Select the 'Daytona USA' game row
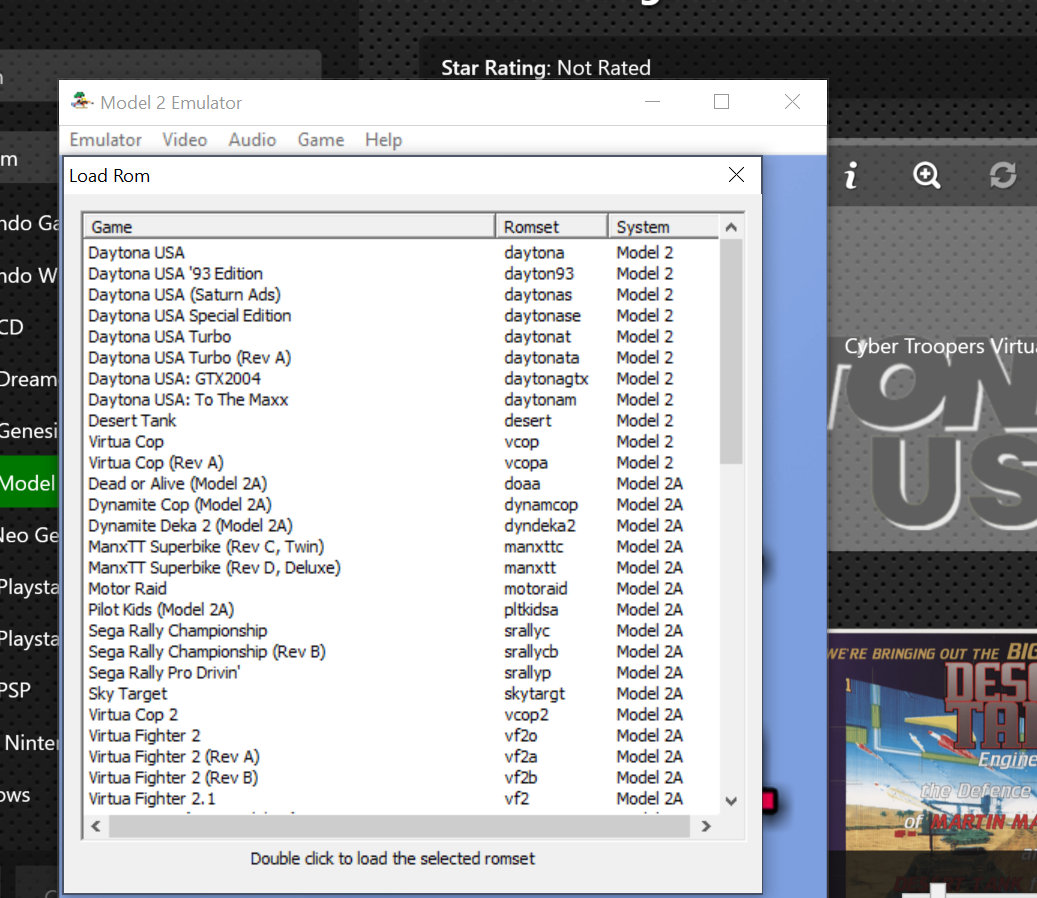 tap(401, 253)
